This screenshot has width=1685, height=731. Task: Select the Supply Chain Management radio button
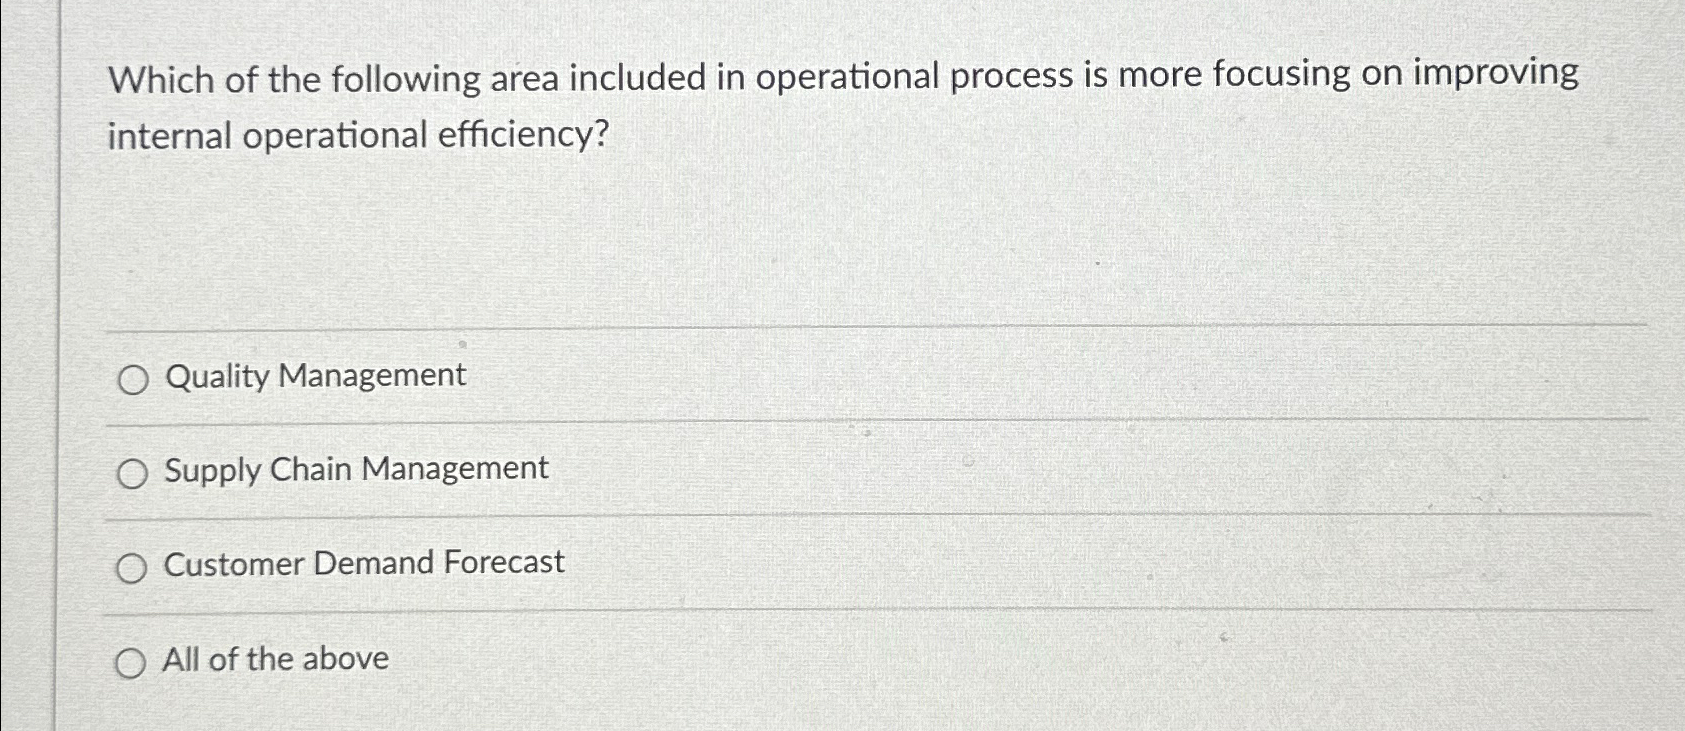133,474
